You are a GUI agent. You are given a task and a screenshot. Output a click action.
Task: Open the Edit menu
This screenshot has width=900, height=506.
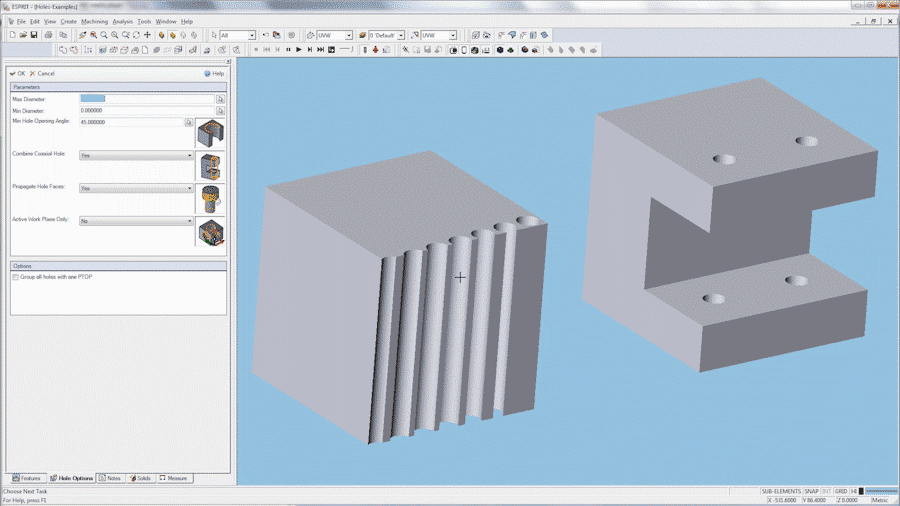pos(34,21)
